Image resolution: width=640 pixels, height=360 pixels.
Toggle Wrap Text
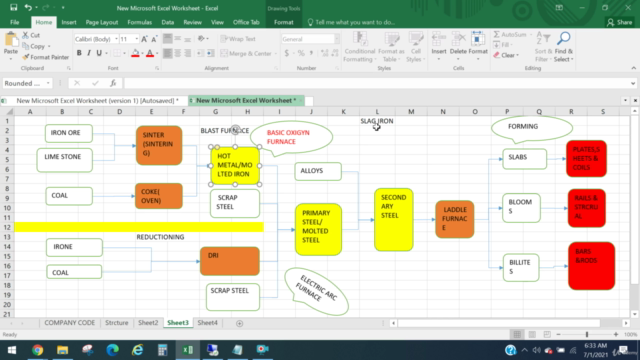238,39
